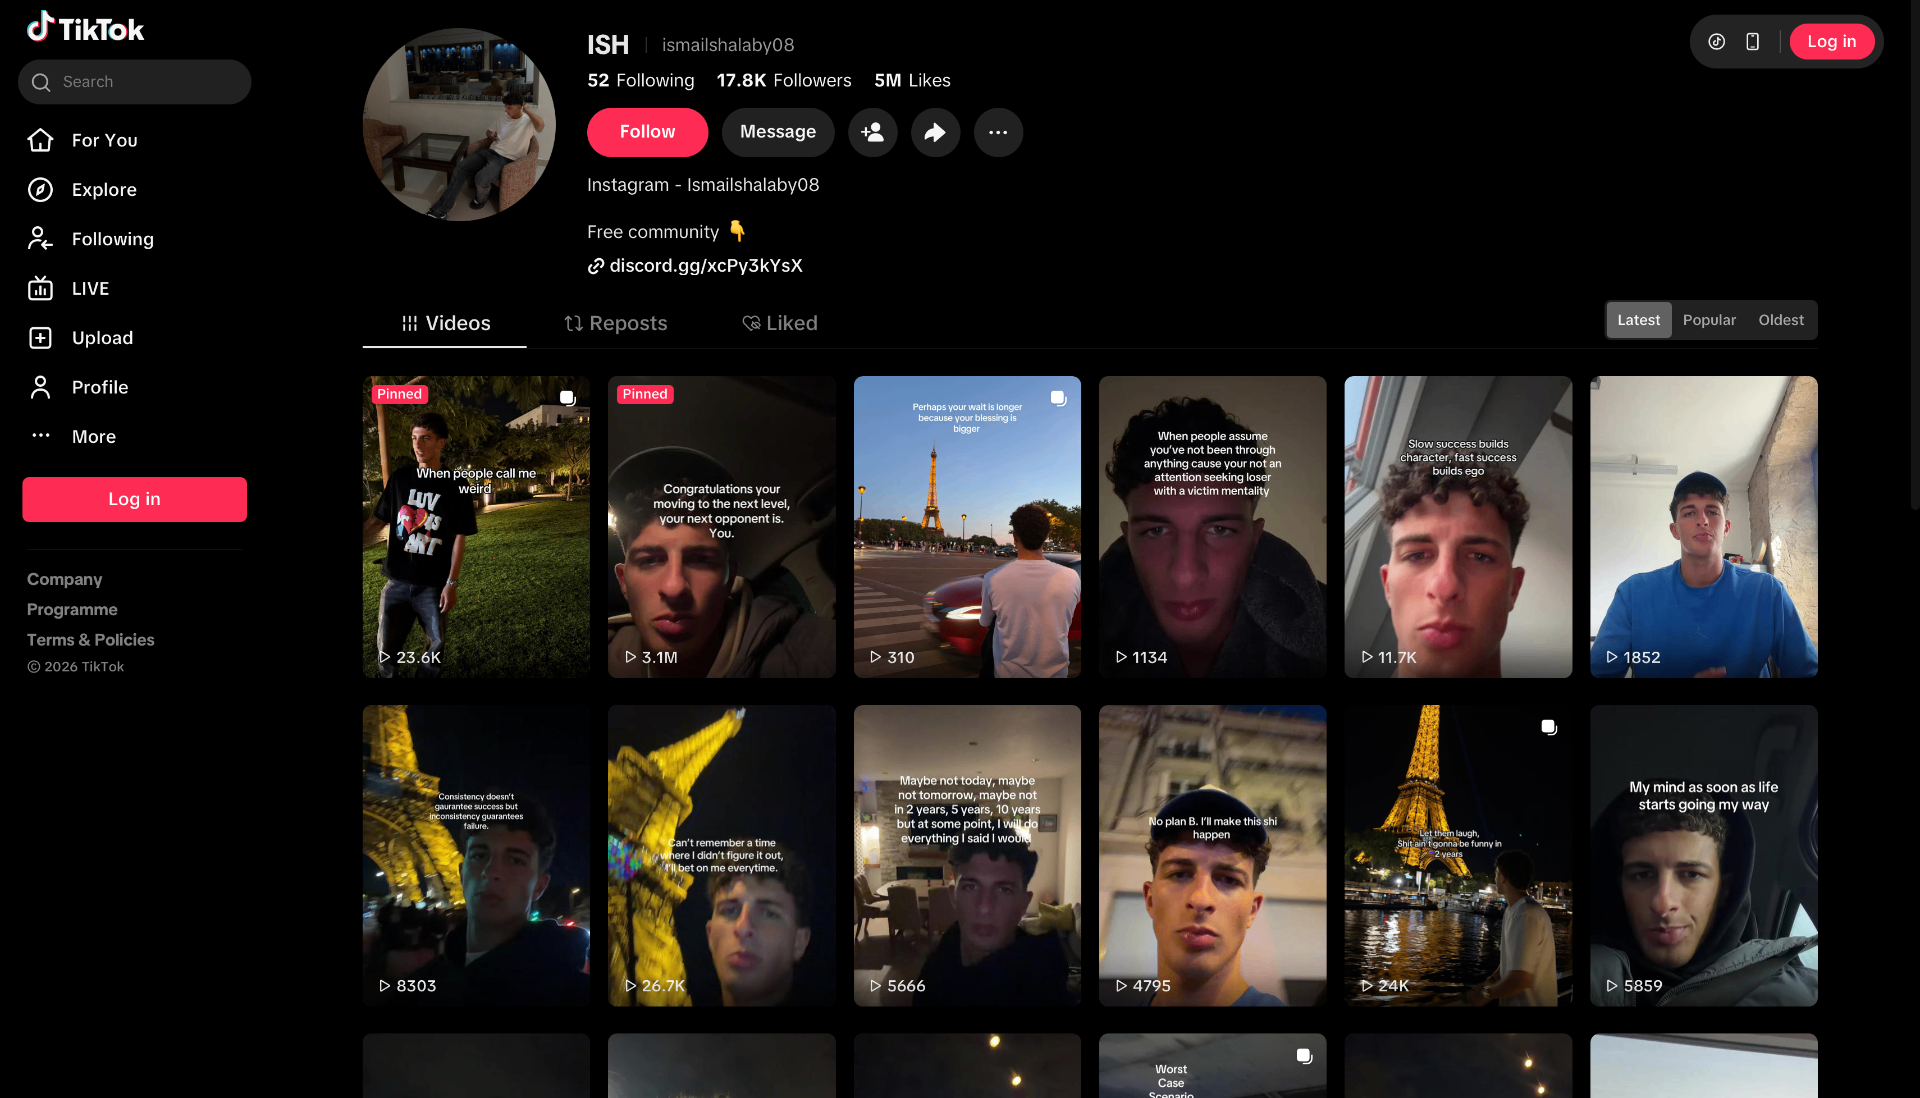
Task: Sort videos by Popular
Action: click(1709, 320)
